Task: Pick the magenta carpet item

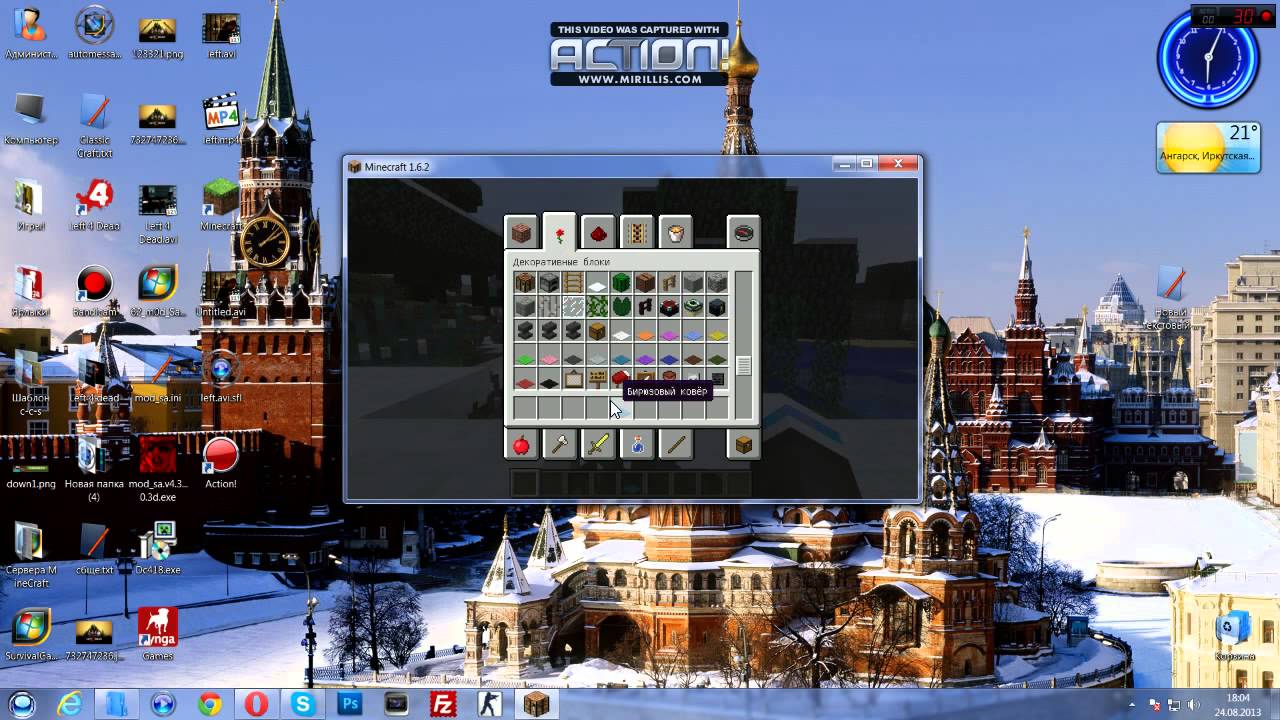Action: click(669, 331)
